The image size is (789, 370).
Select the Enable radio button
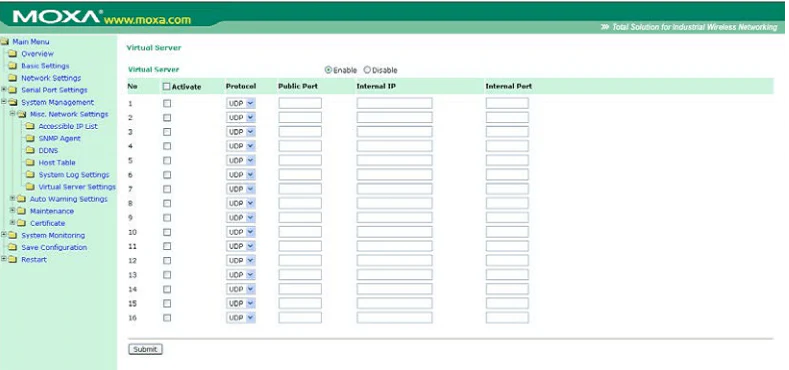(x=329, y=70)
